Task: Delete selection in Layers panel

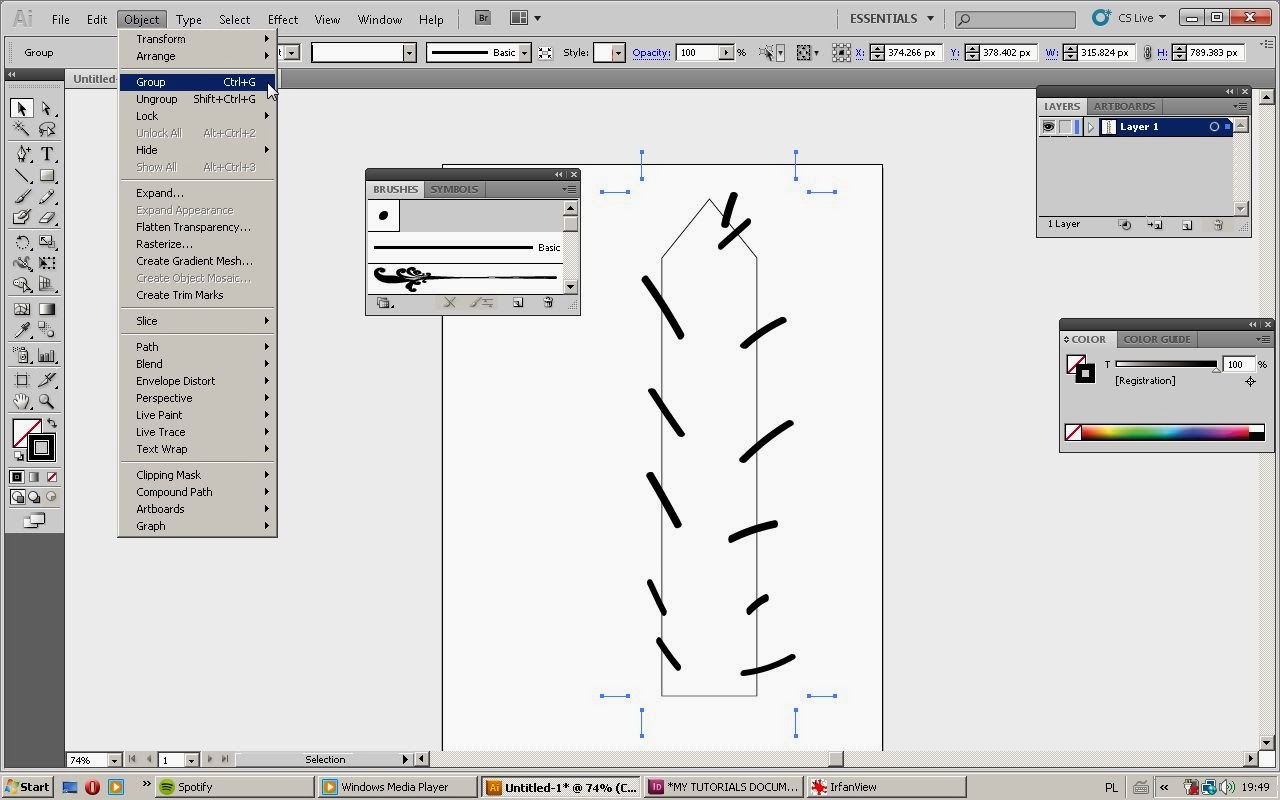Action: [1218, 225]
